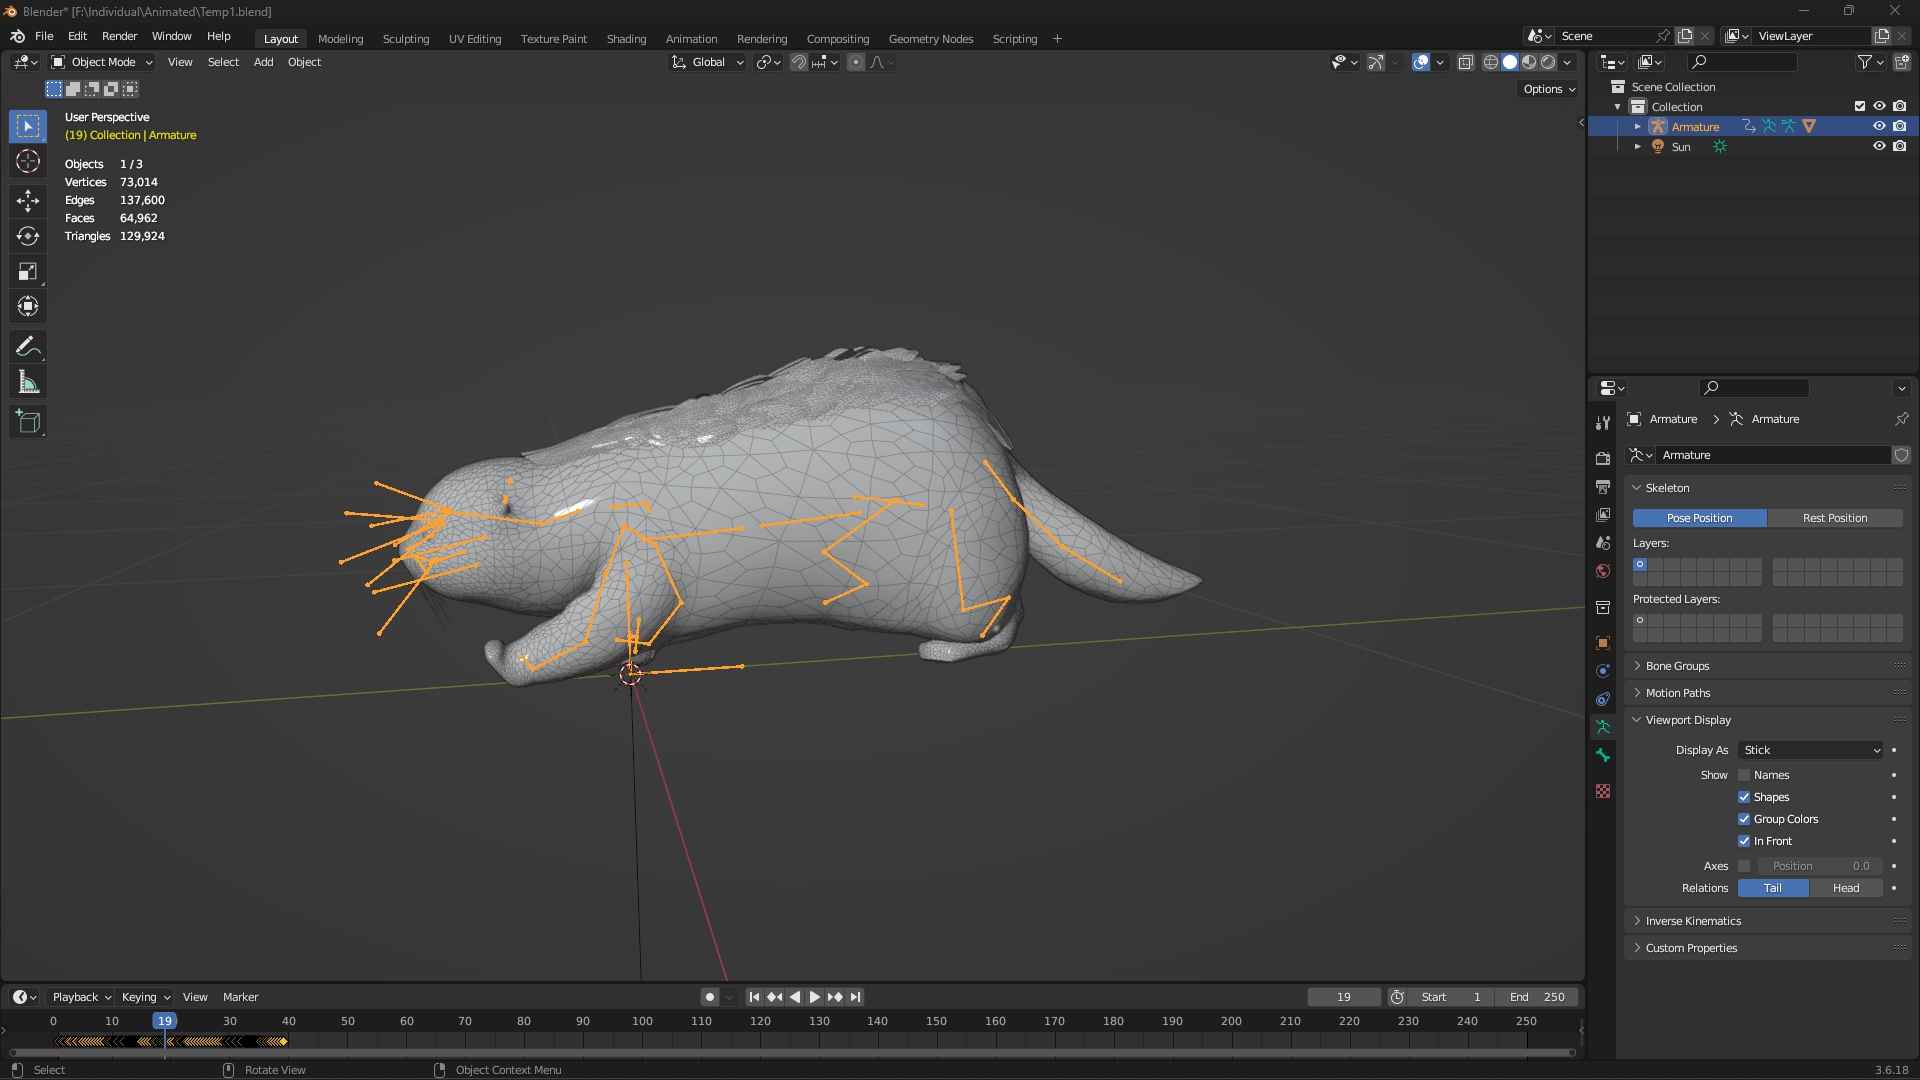Expand the Bone Groups panel
Screen dimensions: 1920x1080
[1677, 666]
